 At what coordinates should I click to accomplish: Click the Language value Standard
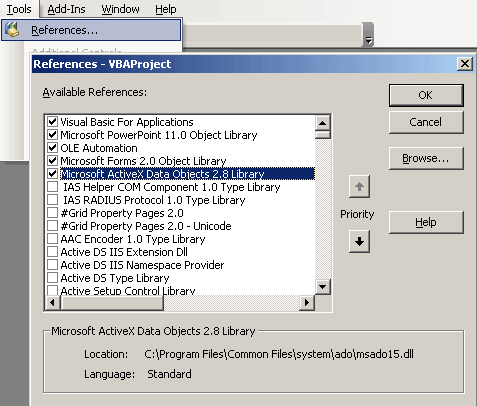[x=169, y=374]
